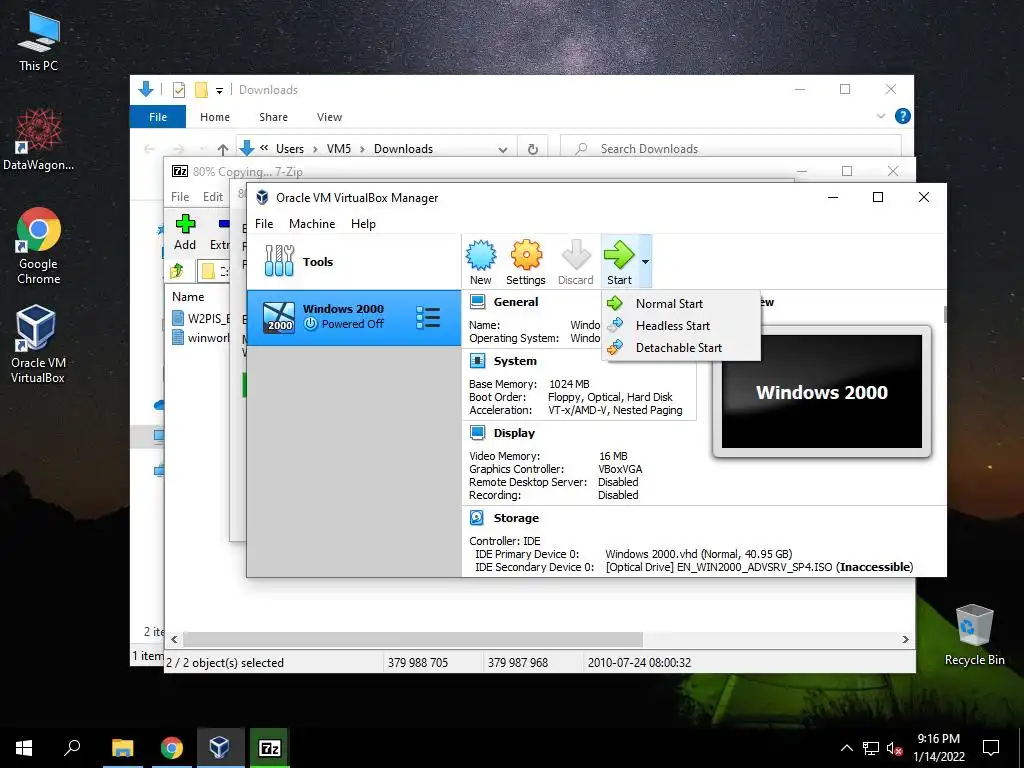Click the VBoxVGA graphics controller value

(620, 469)
